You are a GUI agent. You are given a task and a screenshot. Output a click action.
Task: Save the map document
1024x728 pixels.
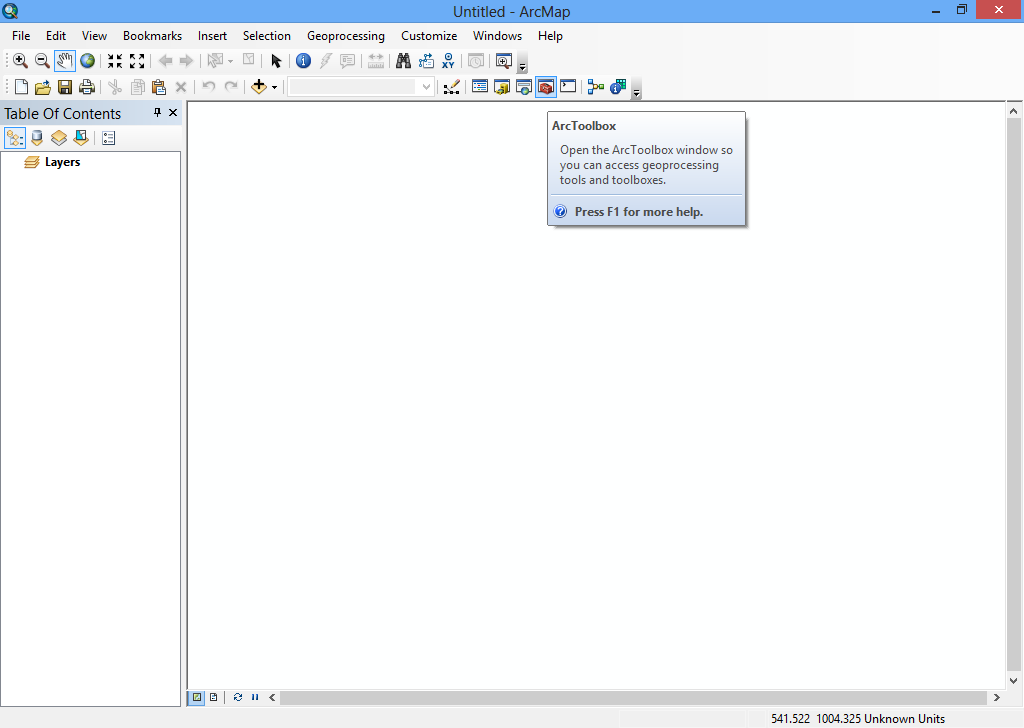click(65, 87)
